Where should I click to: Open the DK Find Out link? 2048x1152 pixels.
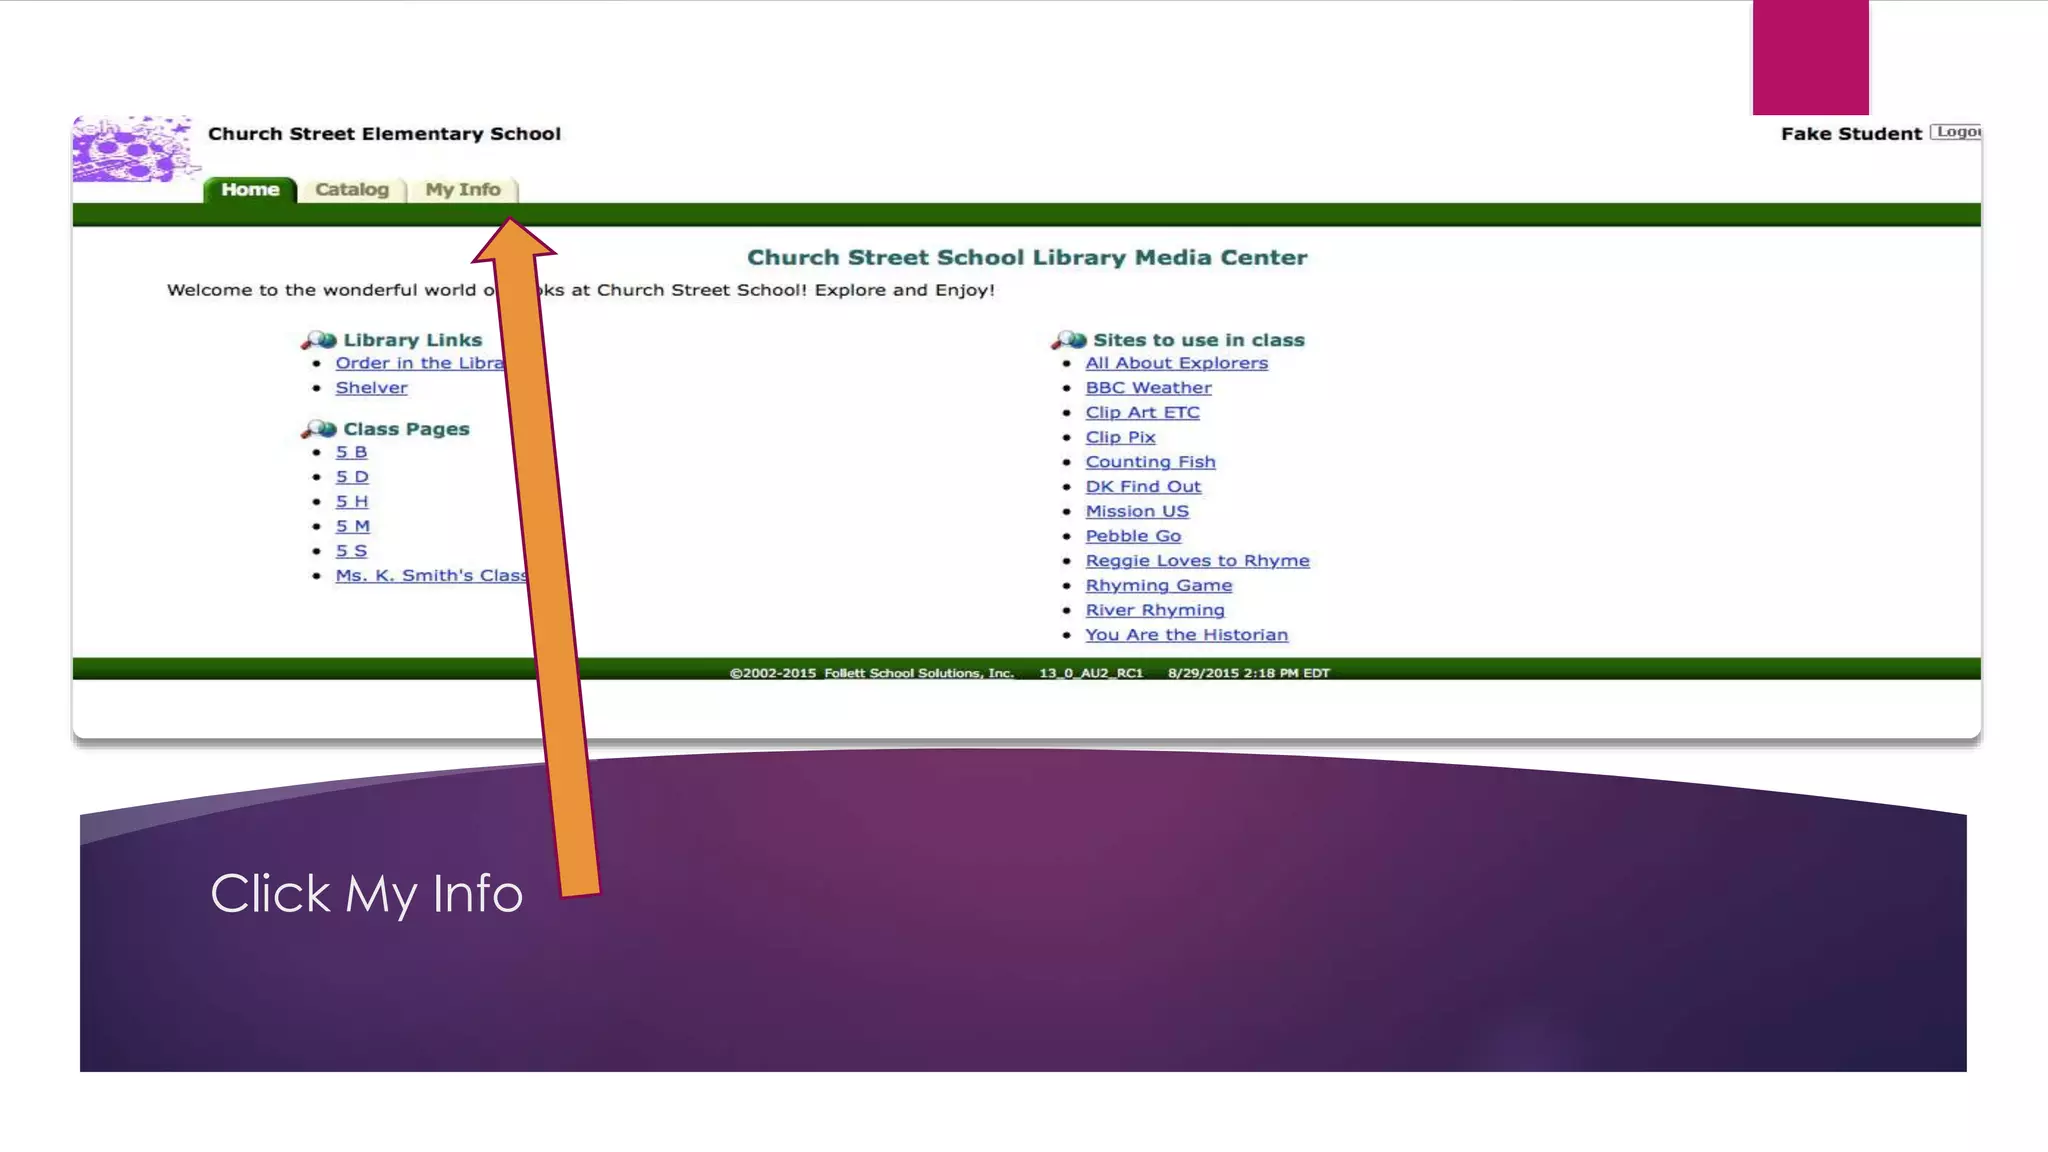point(1144,487)
